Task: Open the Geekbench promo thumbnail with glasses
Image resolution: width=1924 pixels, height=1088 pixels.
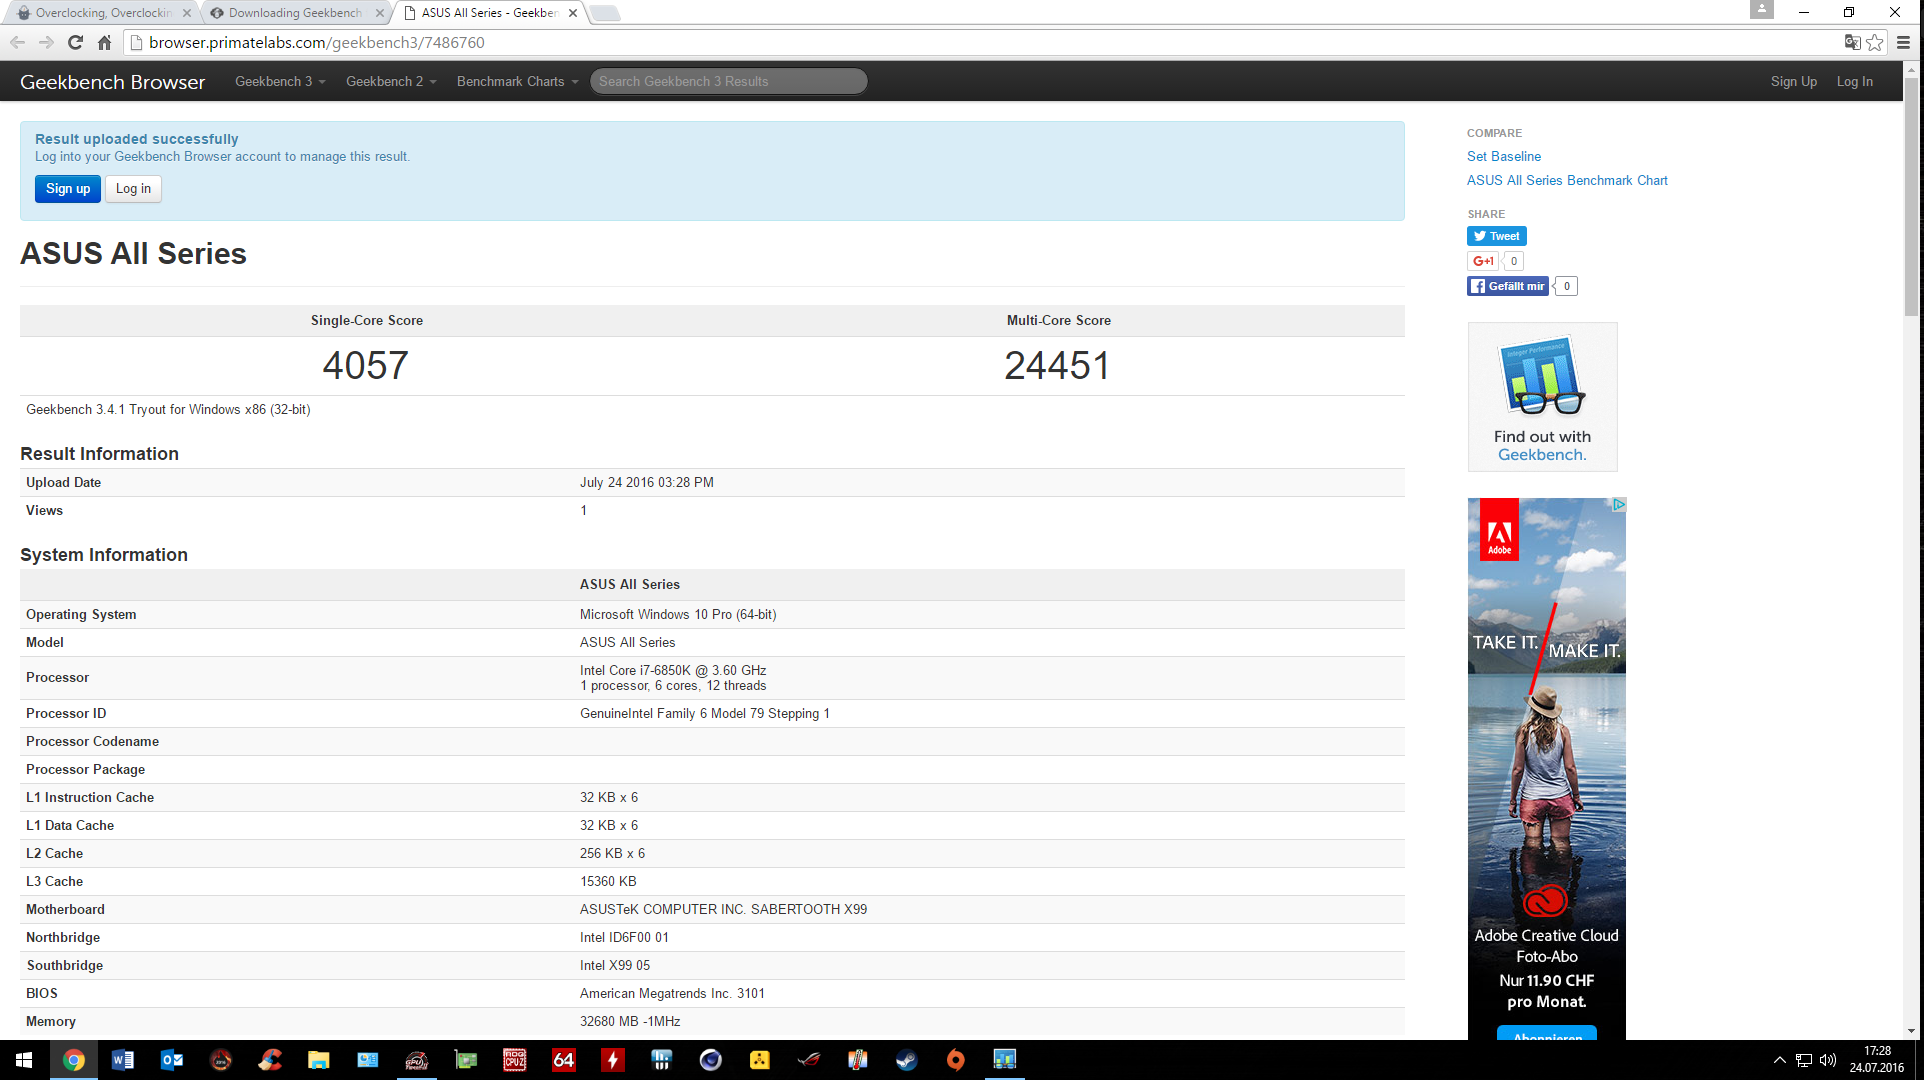Action: click(x=1542, y=397)
